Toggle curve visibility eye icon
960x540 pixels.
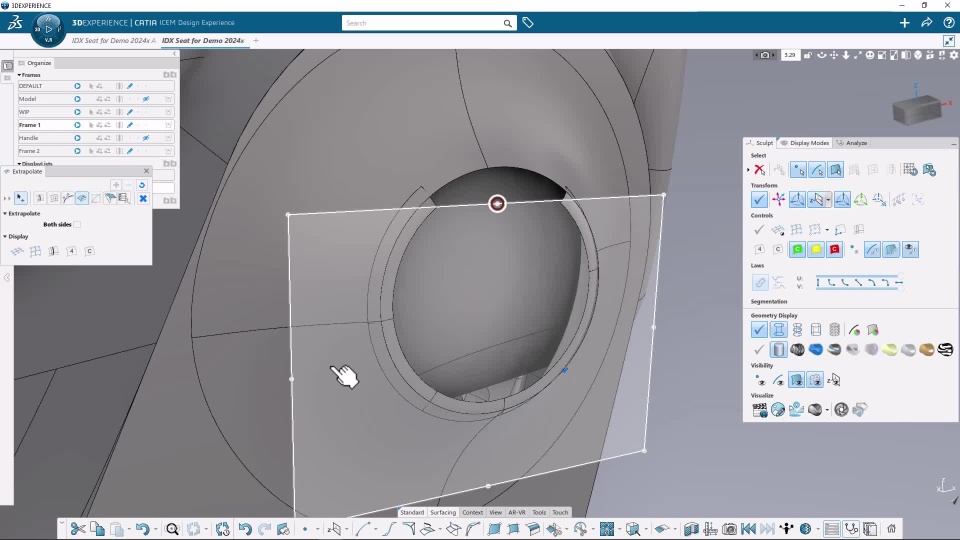778,380
